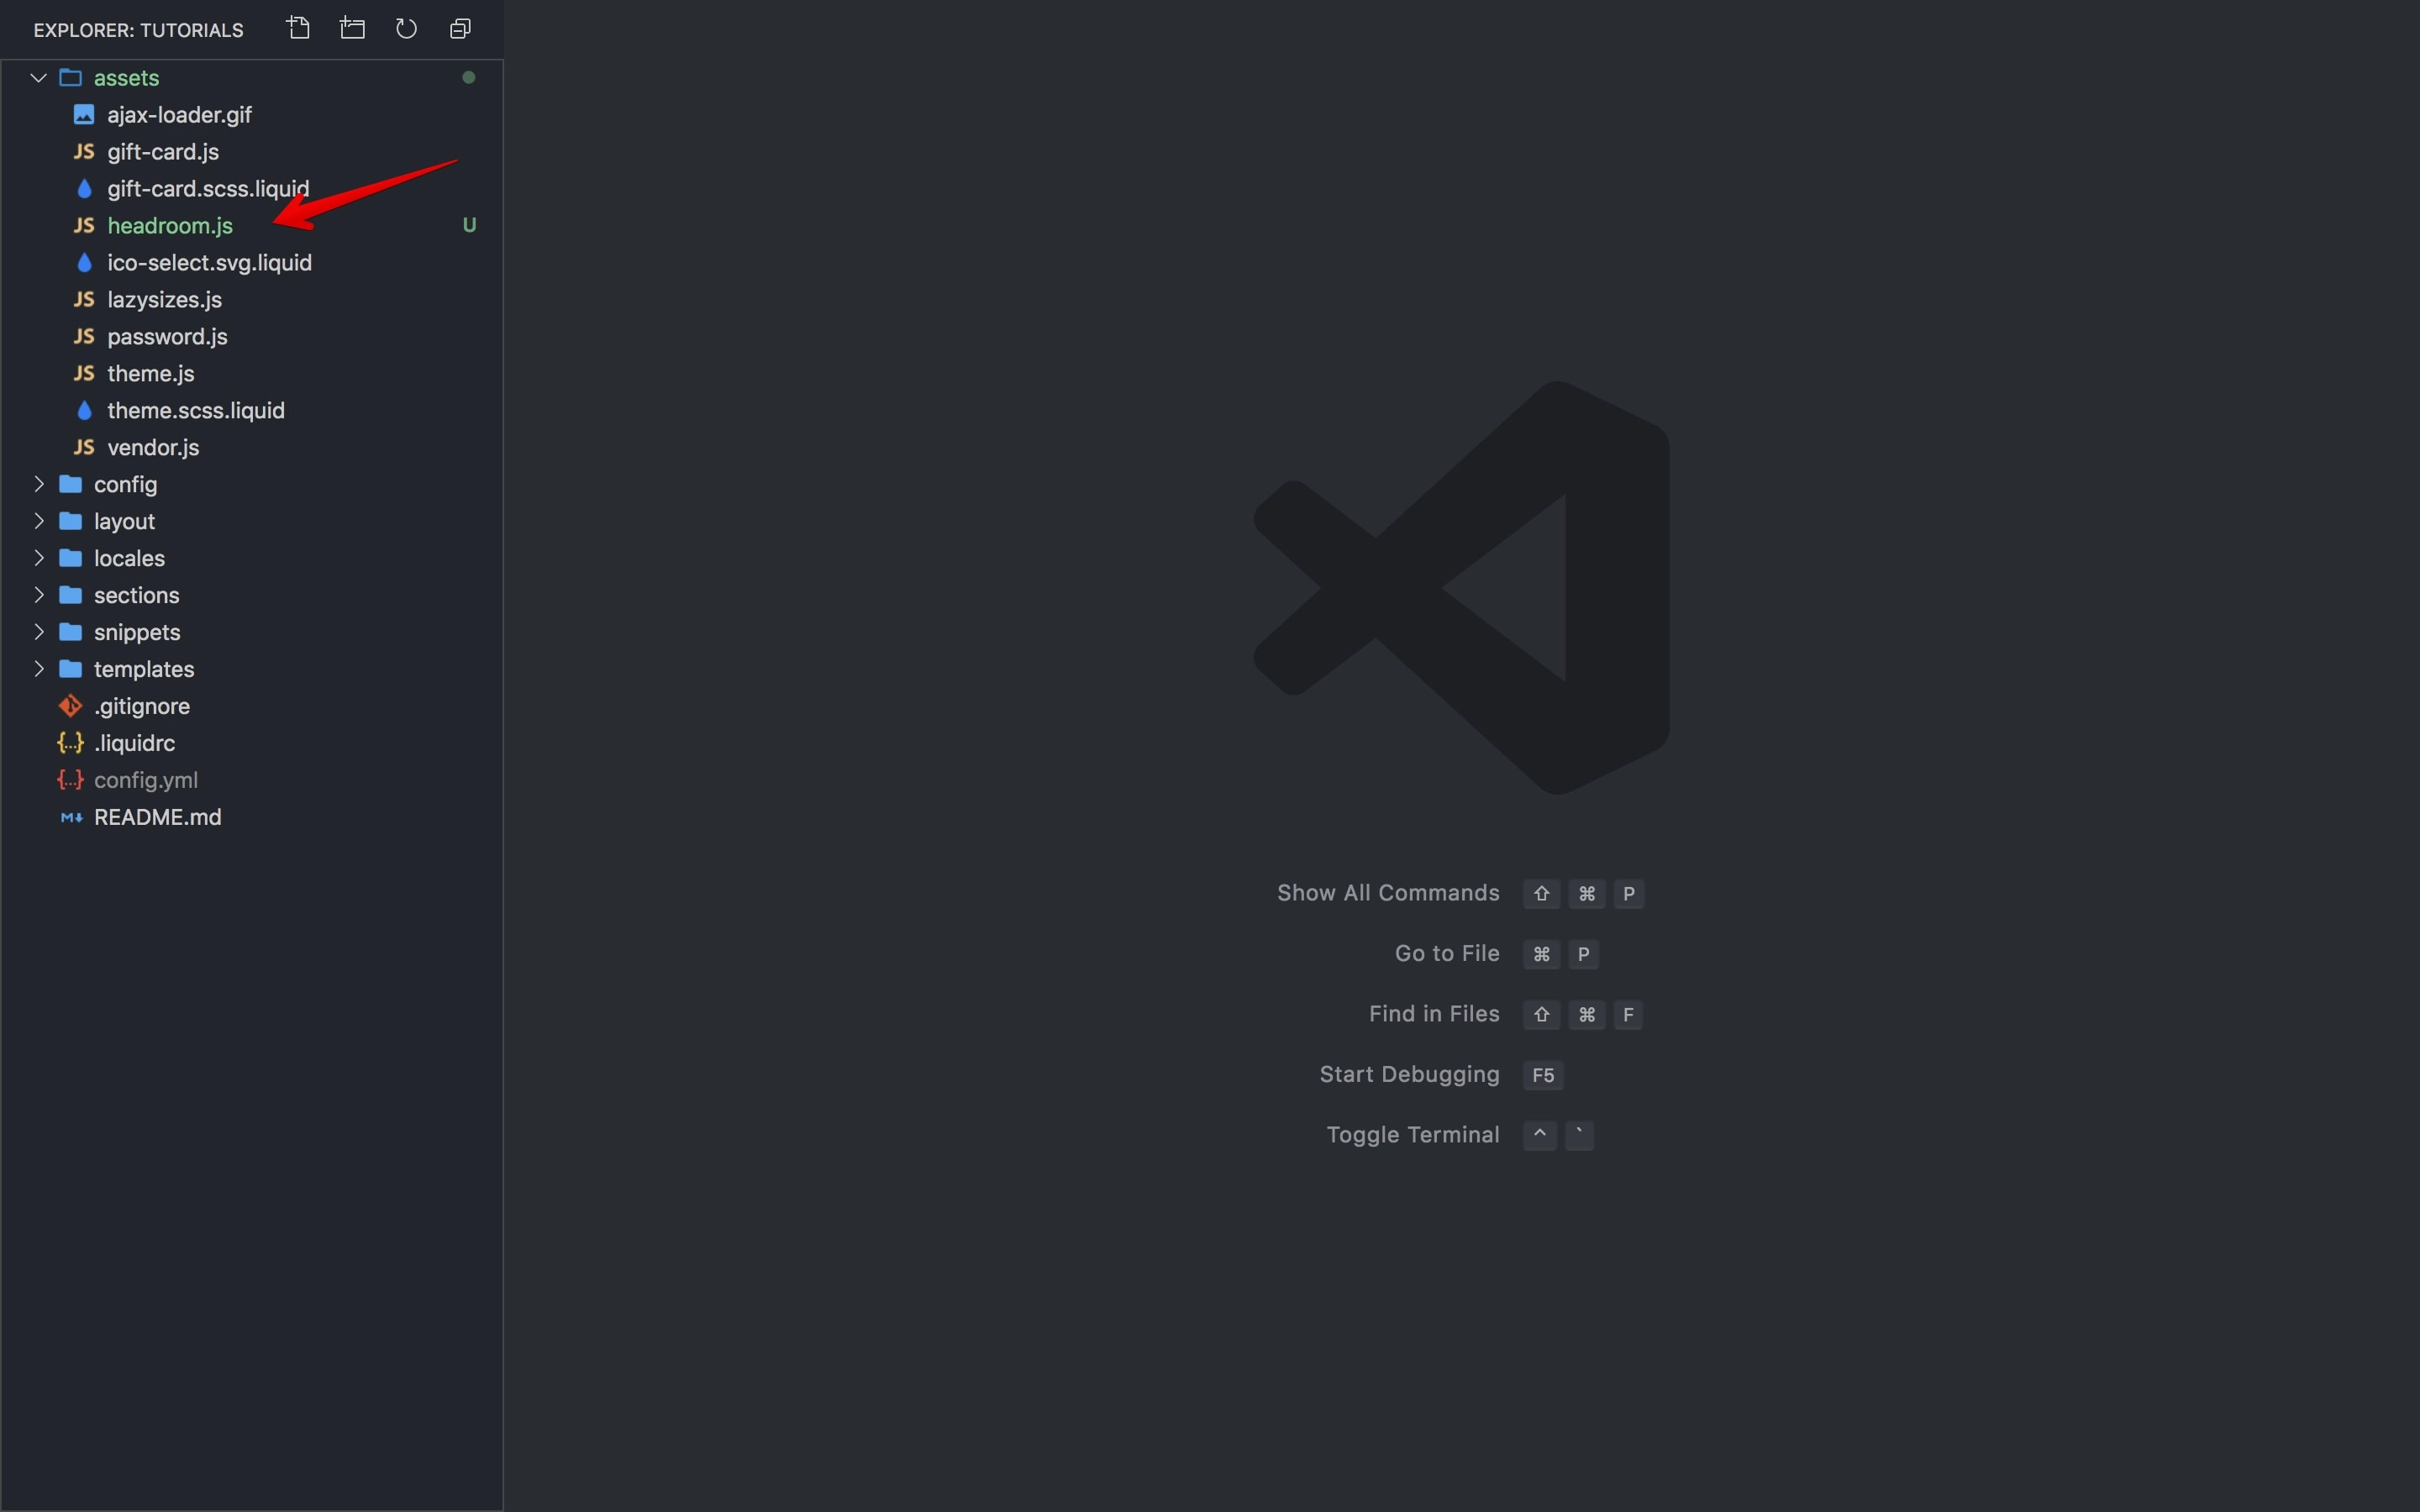Click the JS icon beside theme.js
The height and width of the screenshot is (1512, 2420).
pos(84,374)
